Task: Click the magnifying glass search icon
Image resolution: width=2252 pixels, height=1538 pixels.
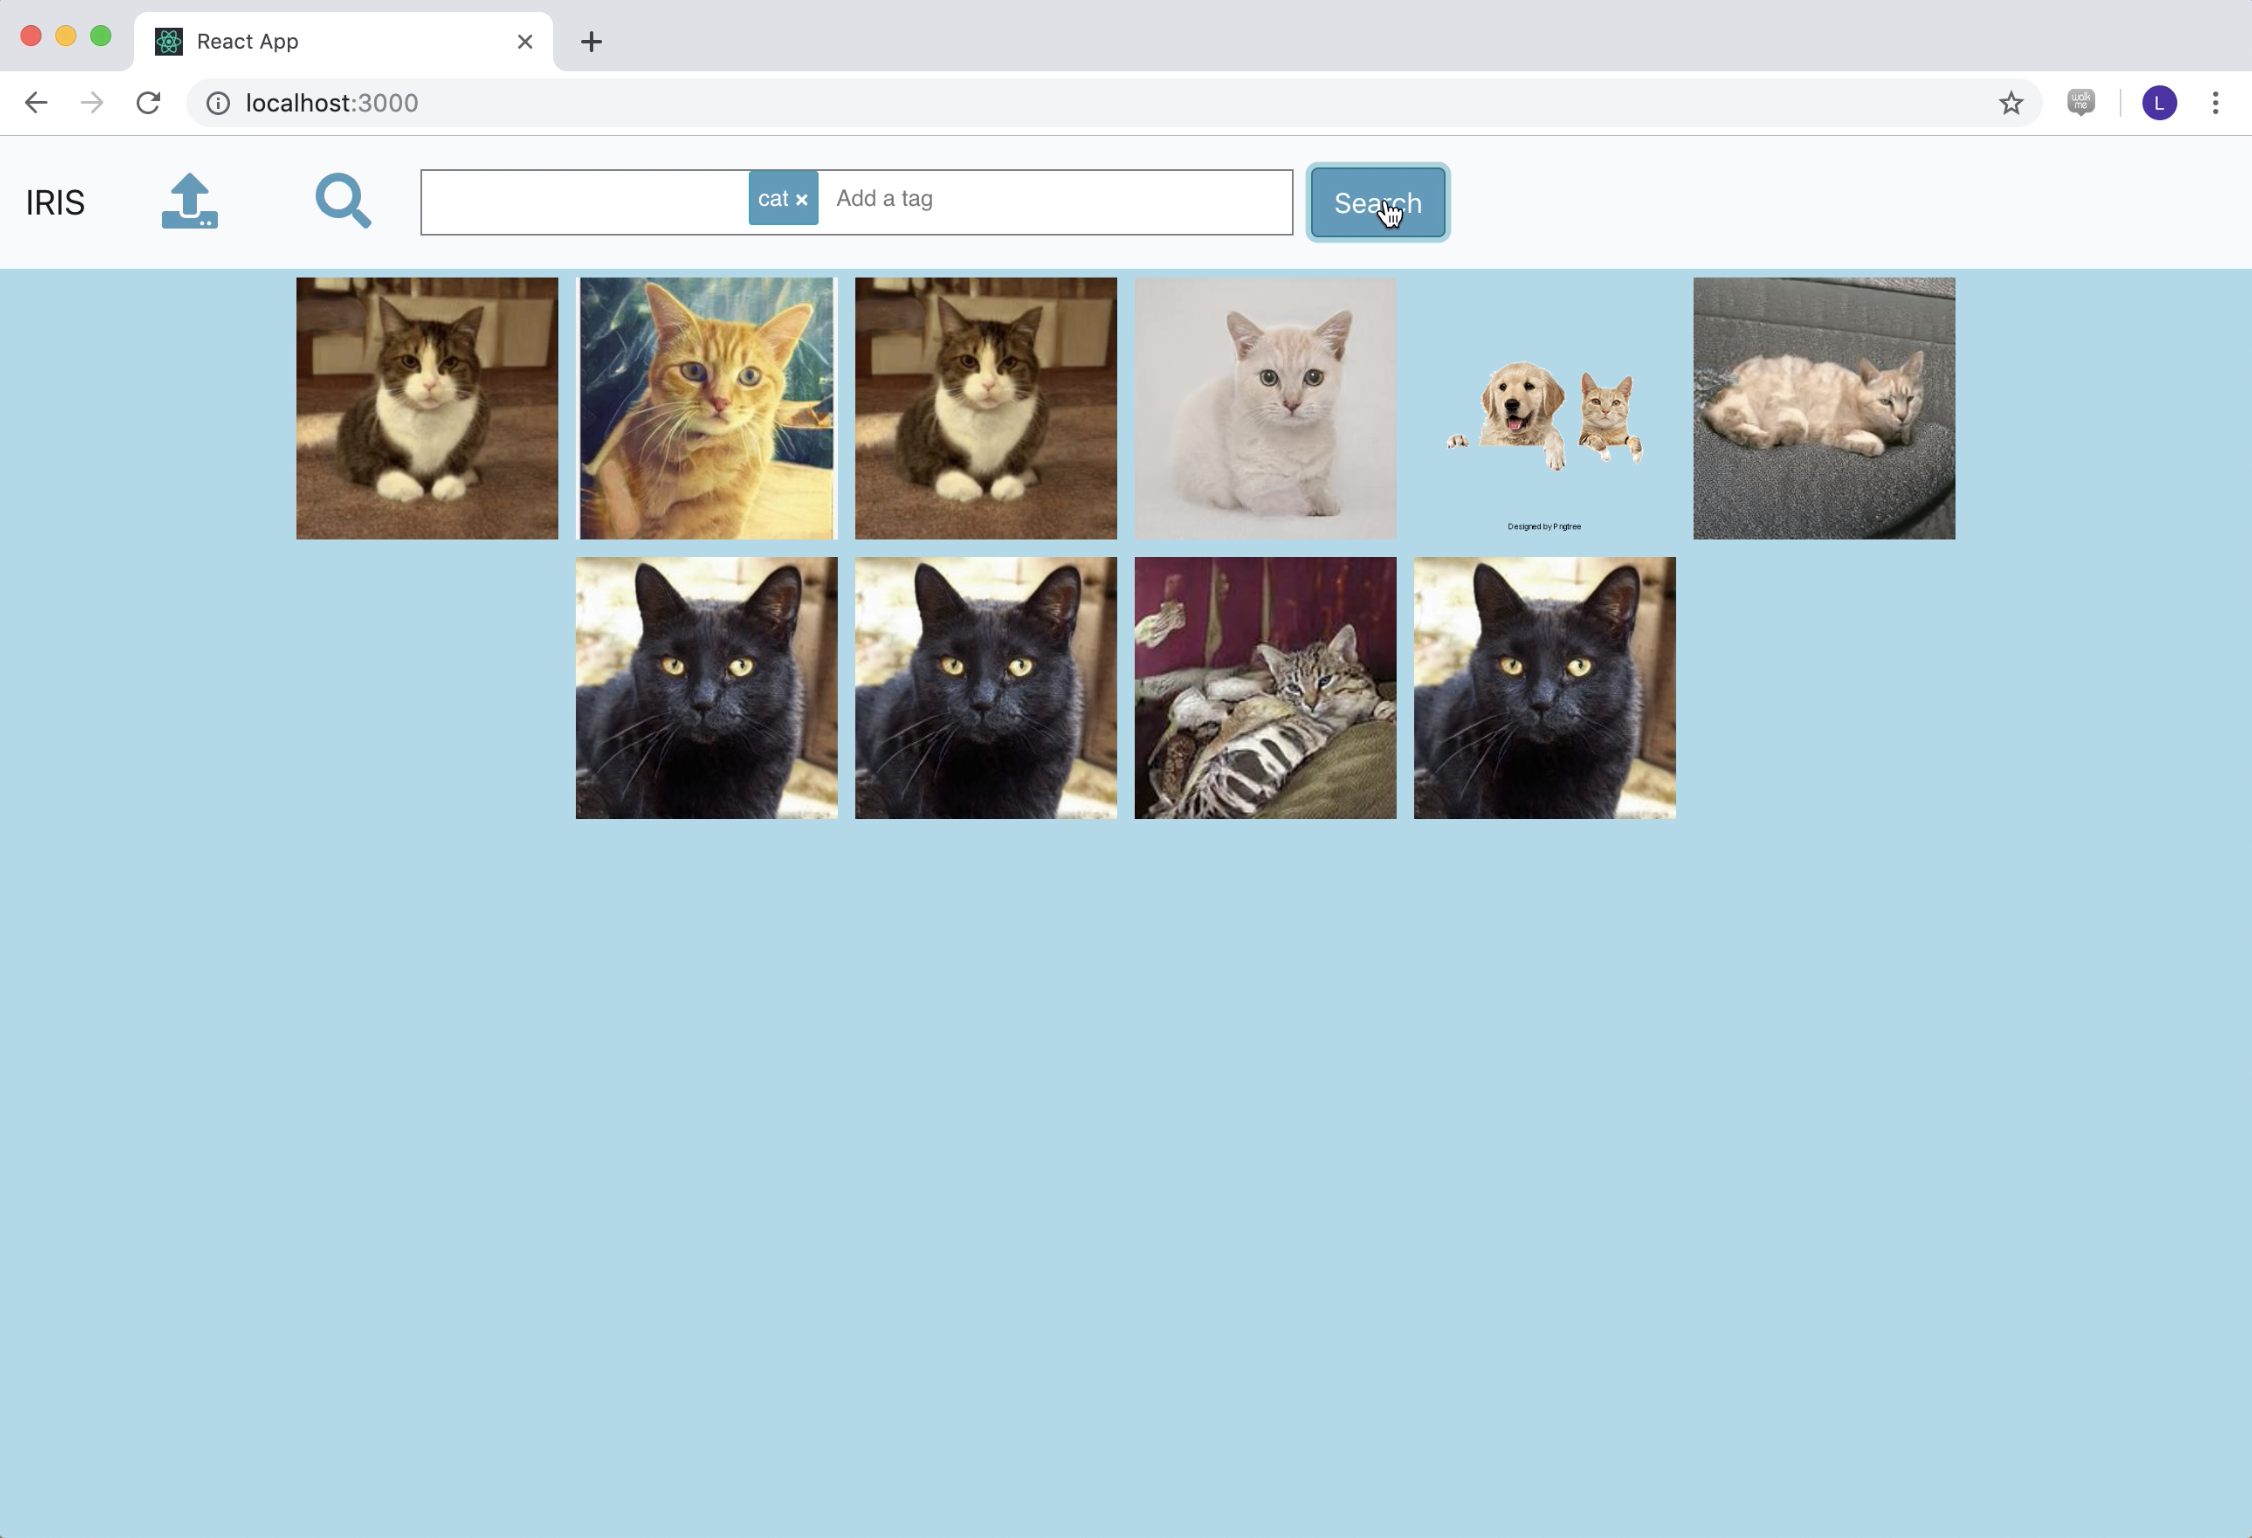Action: pos(343,202)
